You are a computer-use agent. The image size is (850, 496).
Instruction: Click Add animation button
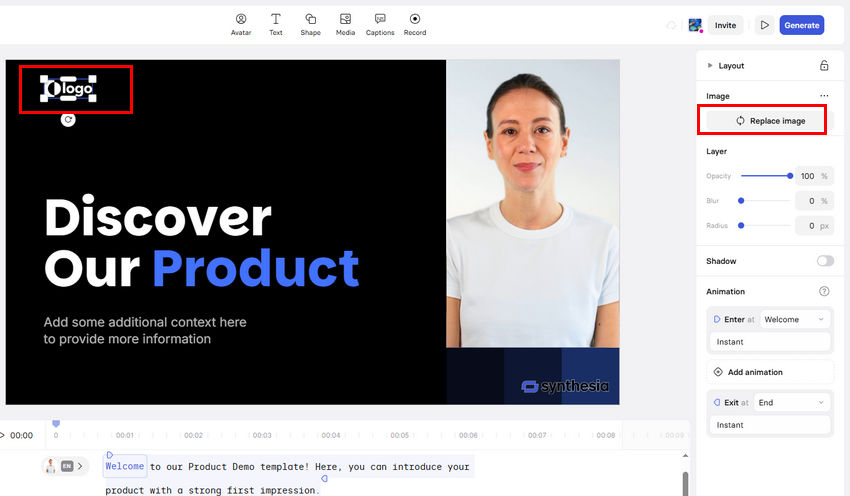(770, 372)
